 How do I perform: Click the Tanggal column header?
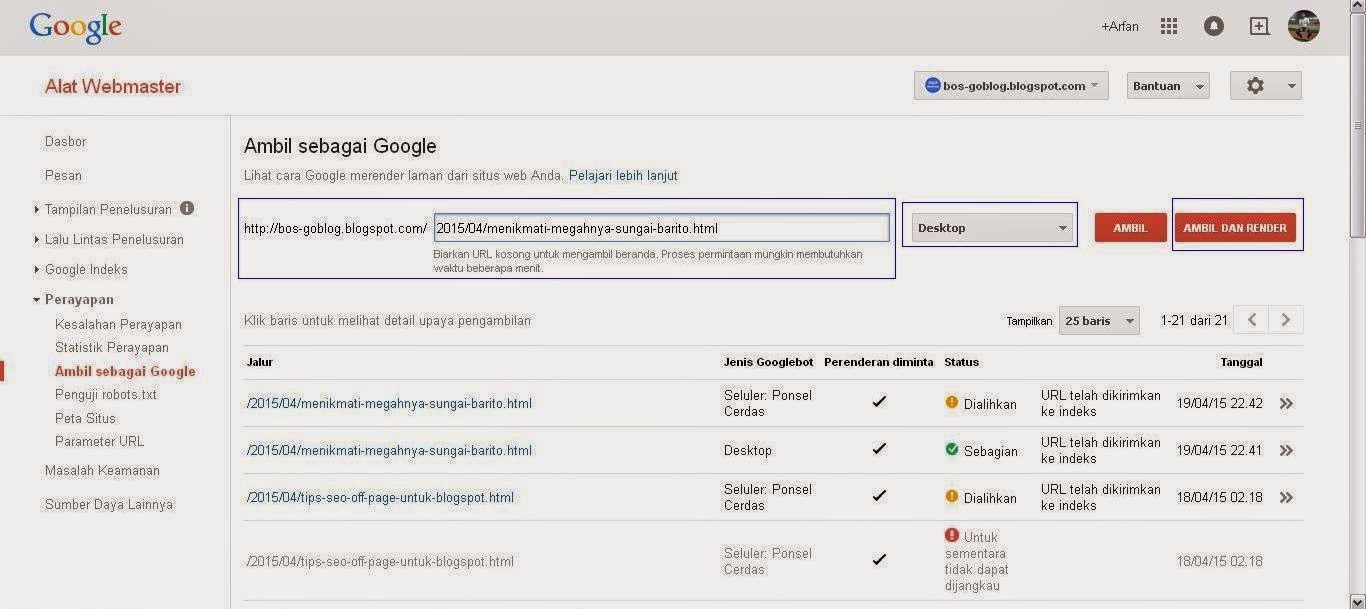pyautogui.click(x=1241, y=362)
